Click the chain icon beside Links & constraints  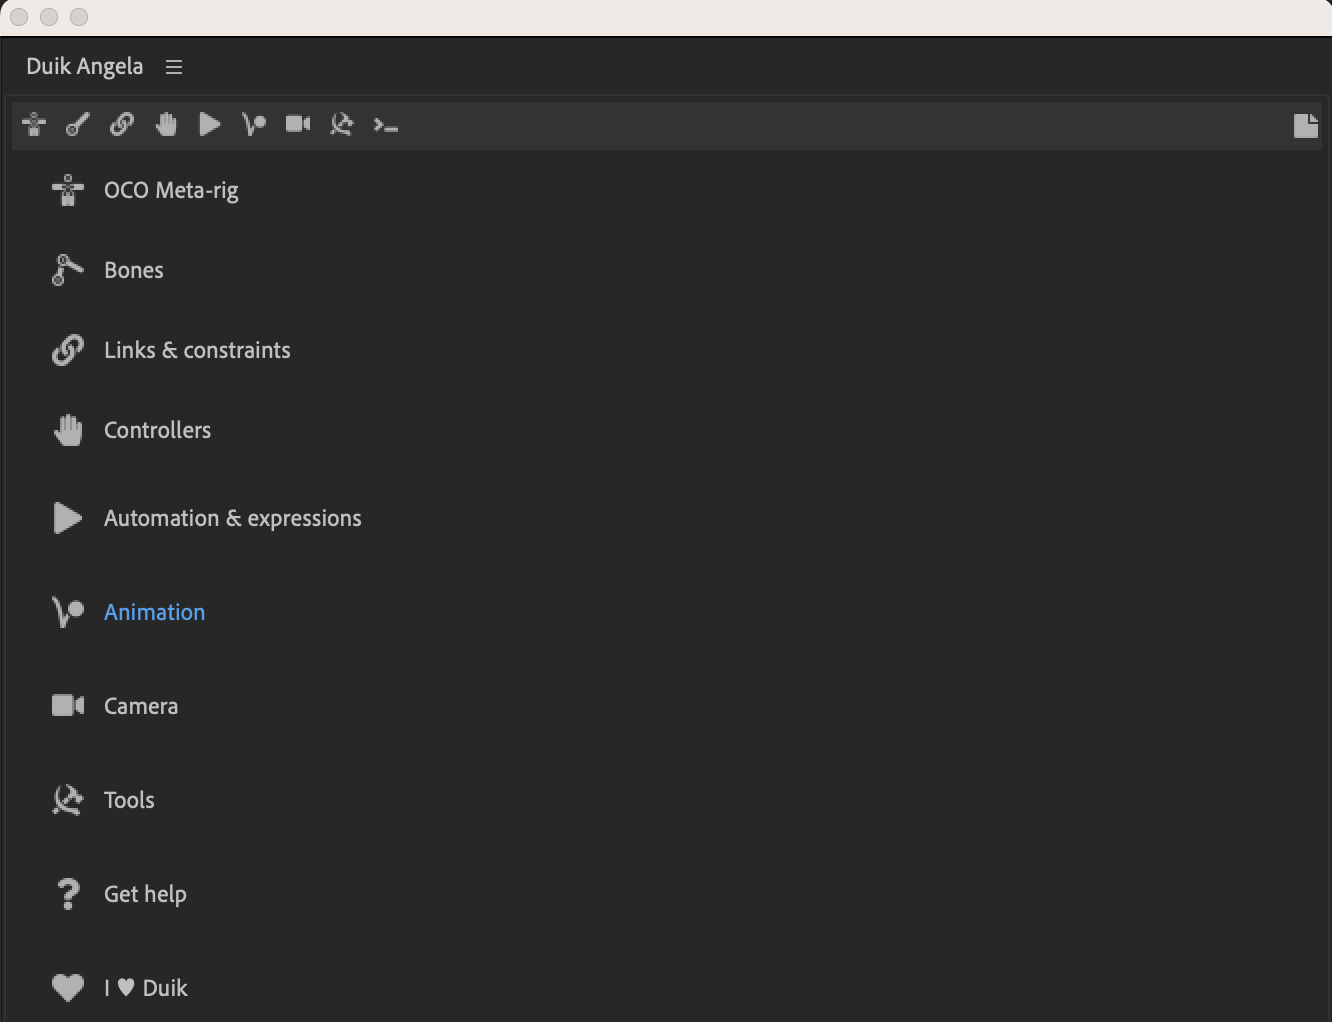tap(67, 350)
